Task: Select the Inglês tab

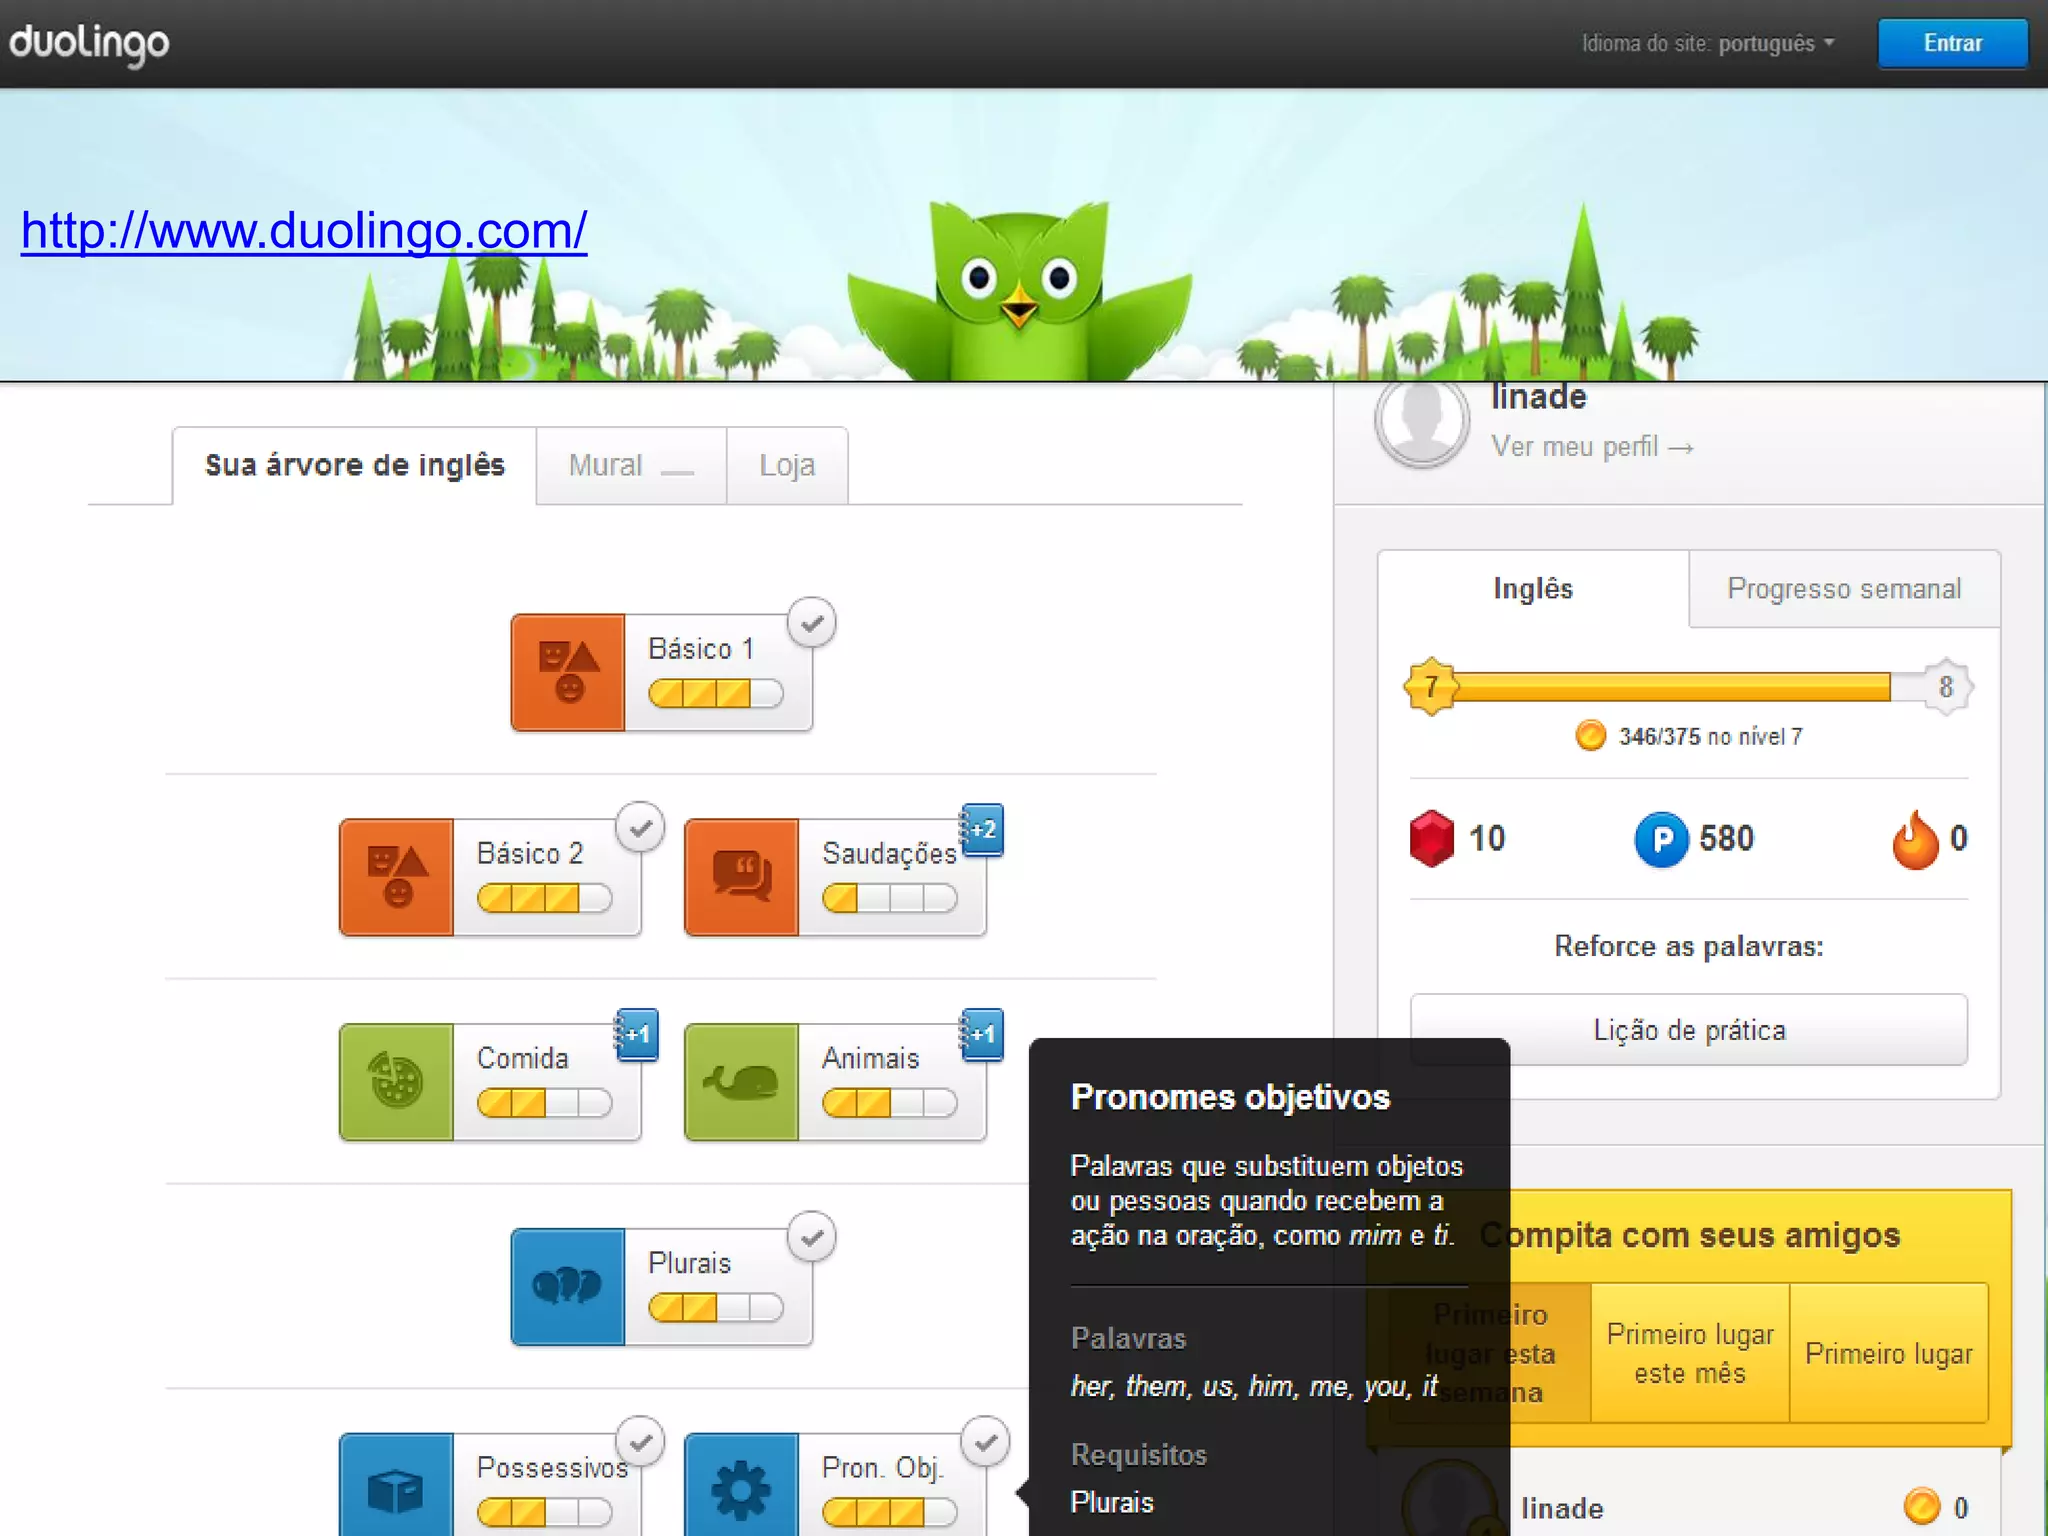Action: [x=1533, y=589]
